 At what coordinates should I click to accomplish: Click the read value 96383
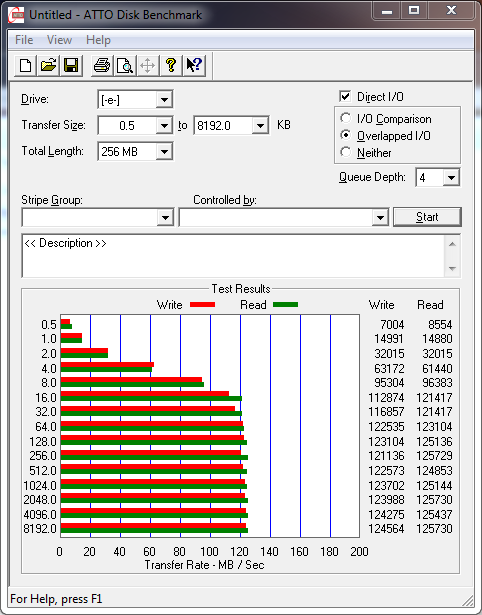pyautogui.click(x=437, y=382)
